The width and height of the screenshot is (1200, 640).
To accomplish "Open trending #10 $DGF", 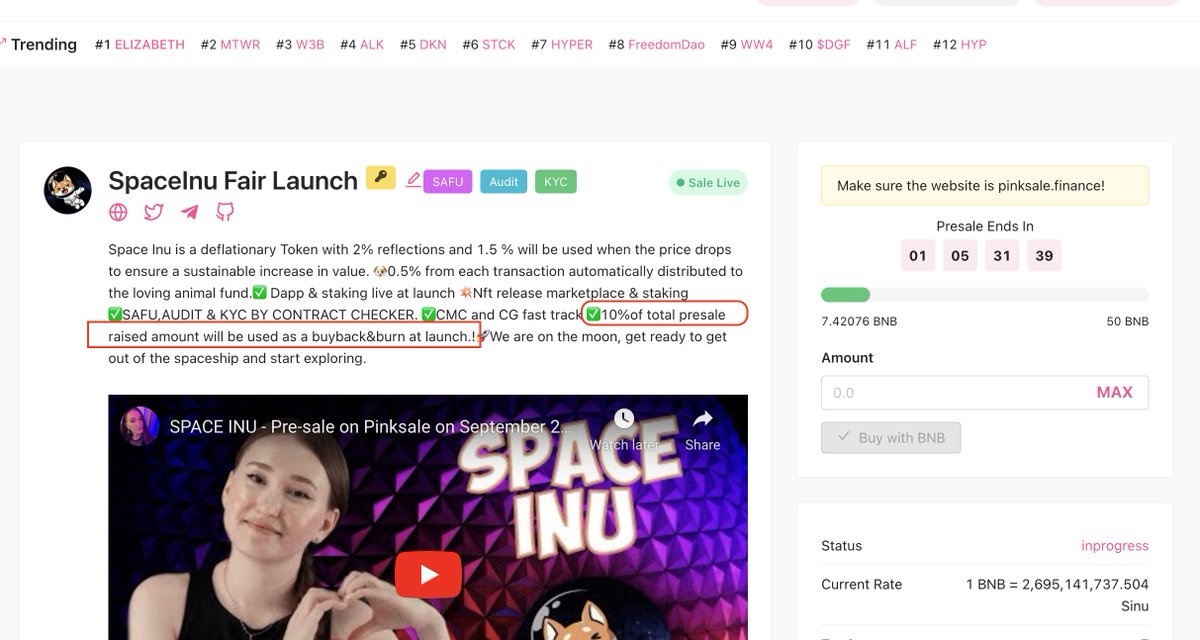I will click(820, 45).
